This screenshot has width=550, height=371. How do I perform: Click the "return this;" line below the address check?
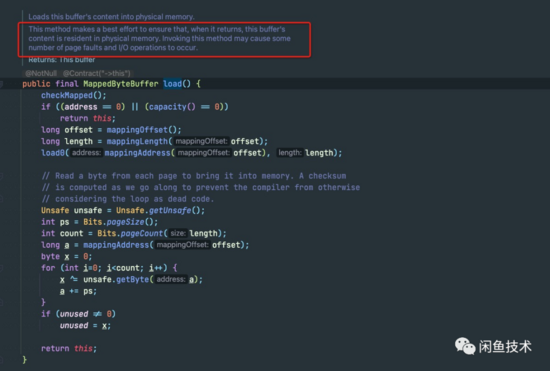click(x=88, y=119)
